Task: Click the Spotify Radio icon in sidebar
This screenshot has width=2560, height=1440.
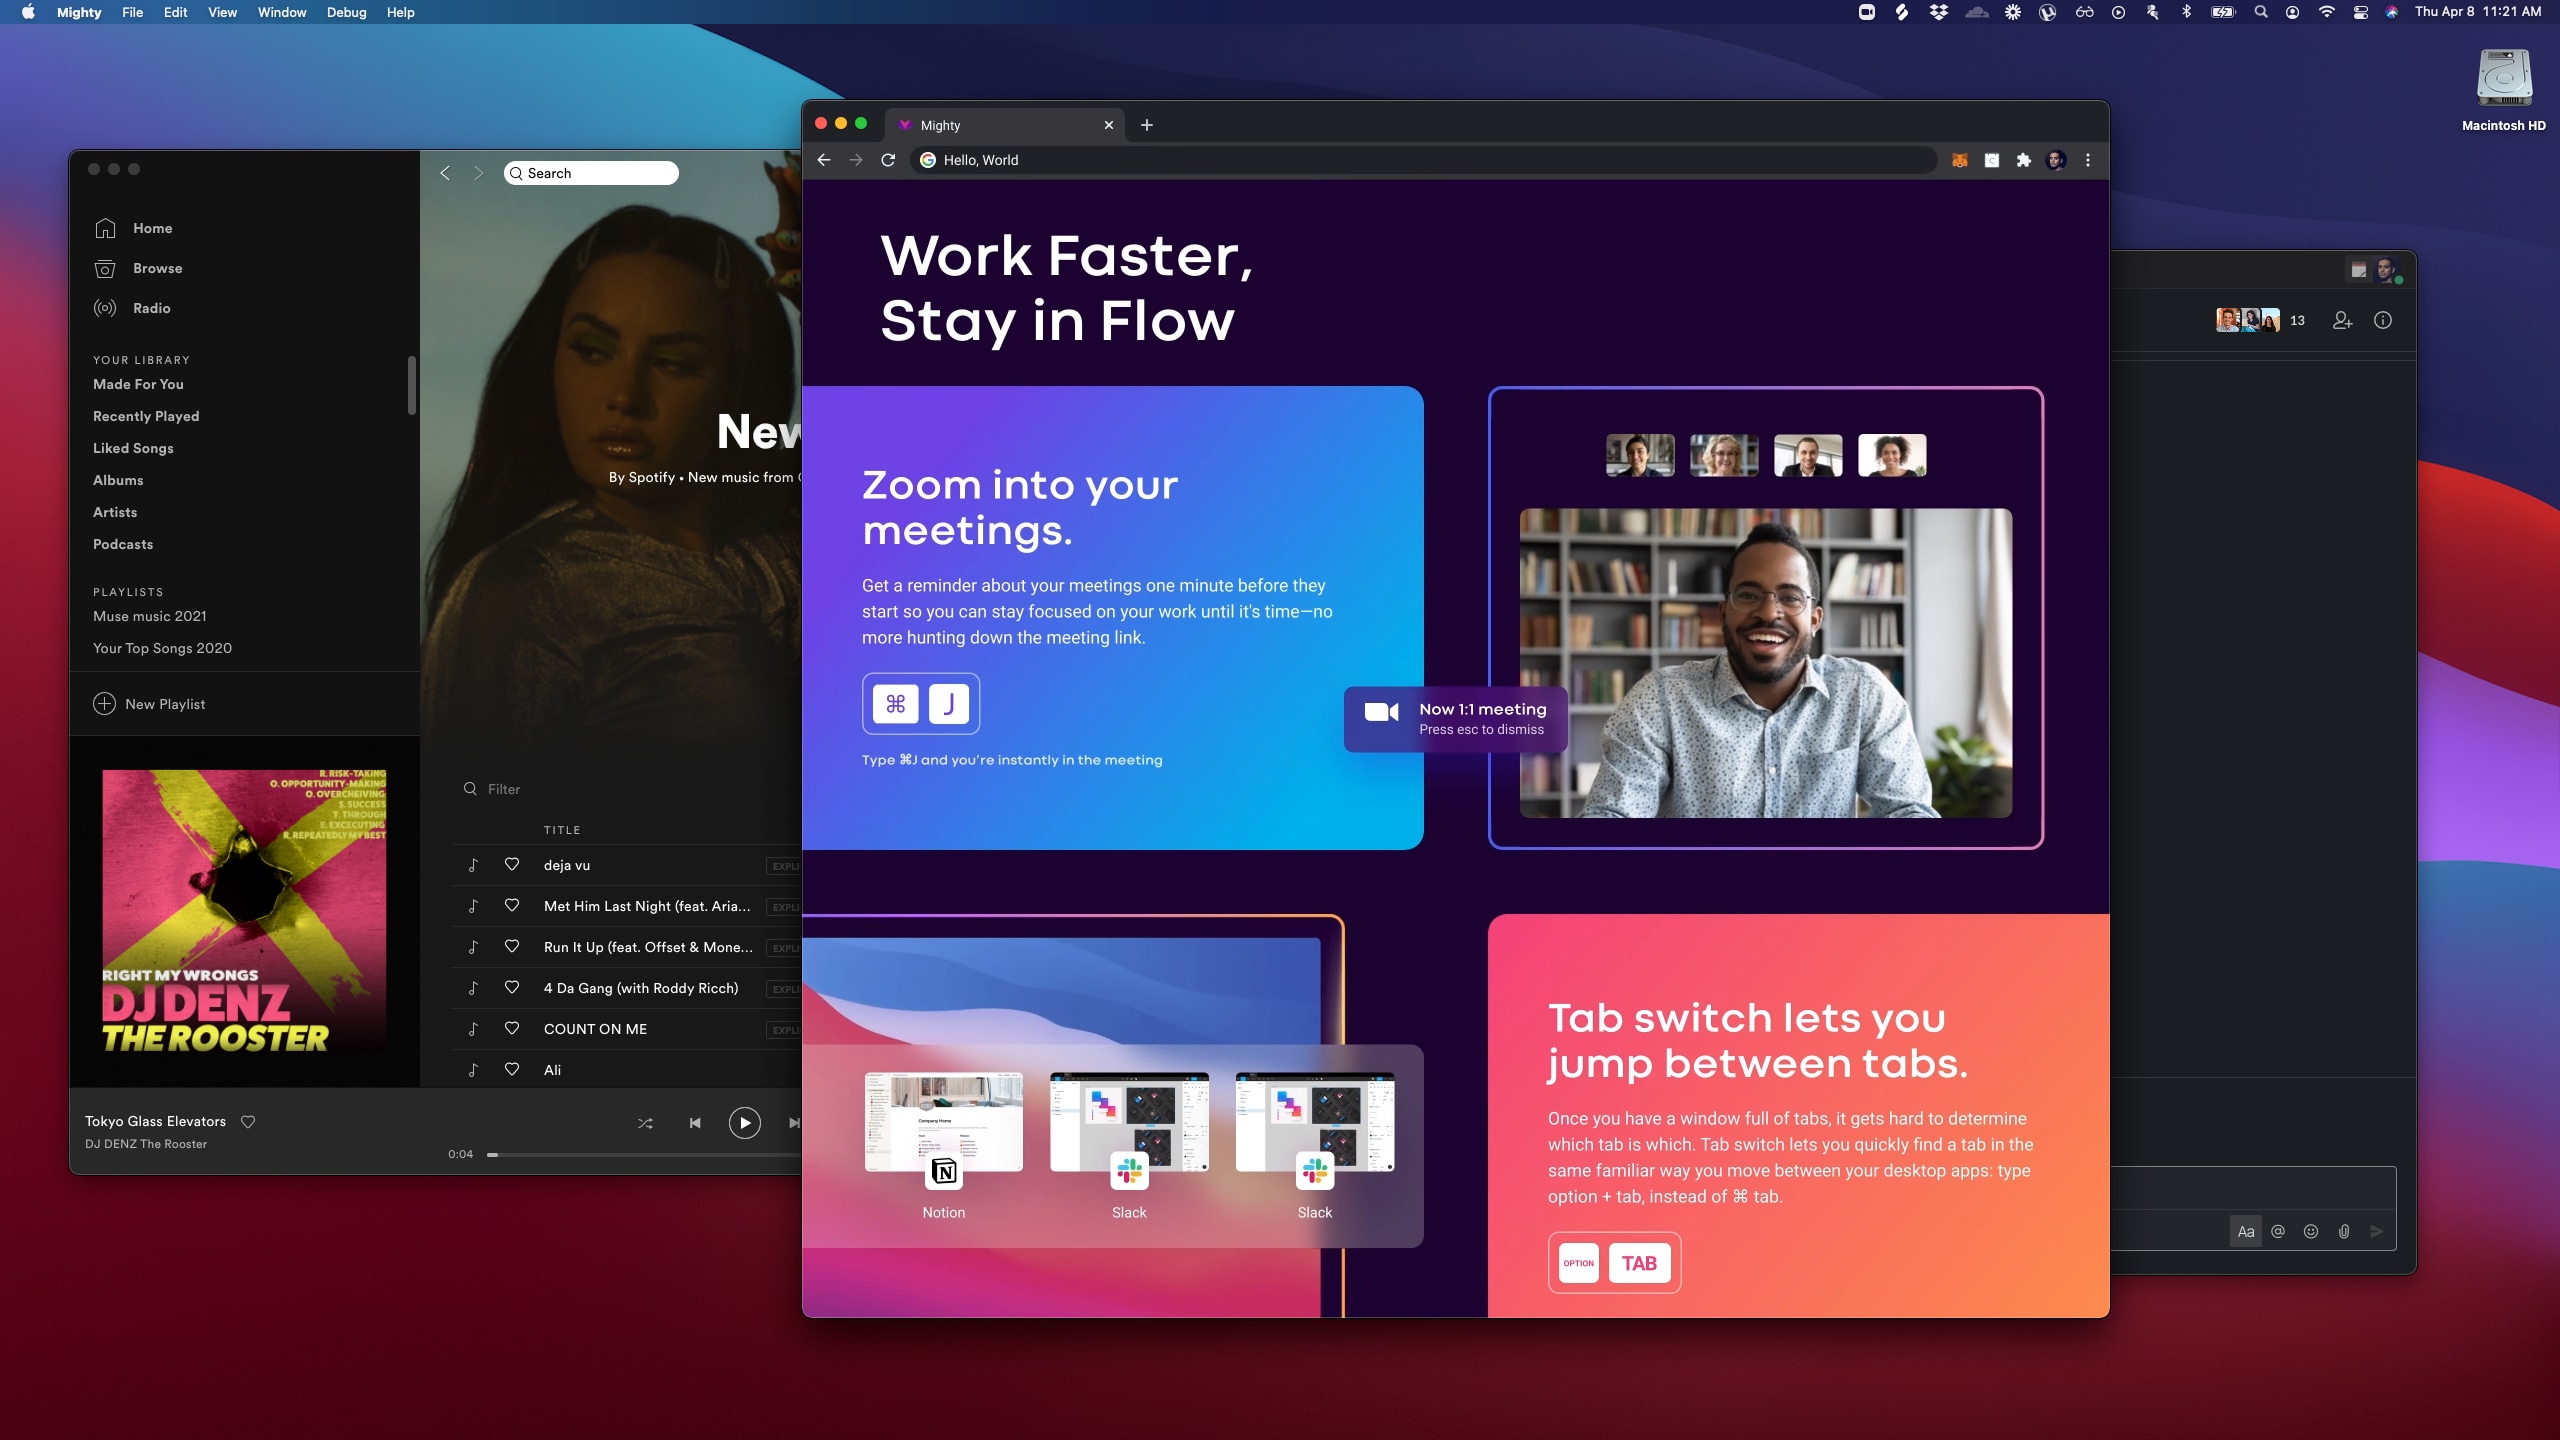Action: pos(104,308)
